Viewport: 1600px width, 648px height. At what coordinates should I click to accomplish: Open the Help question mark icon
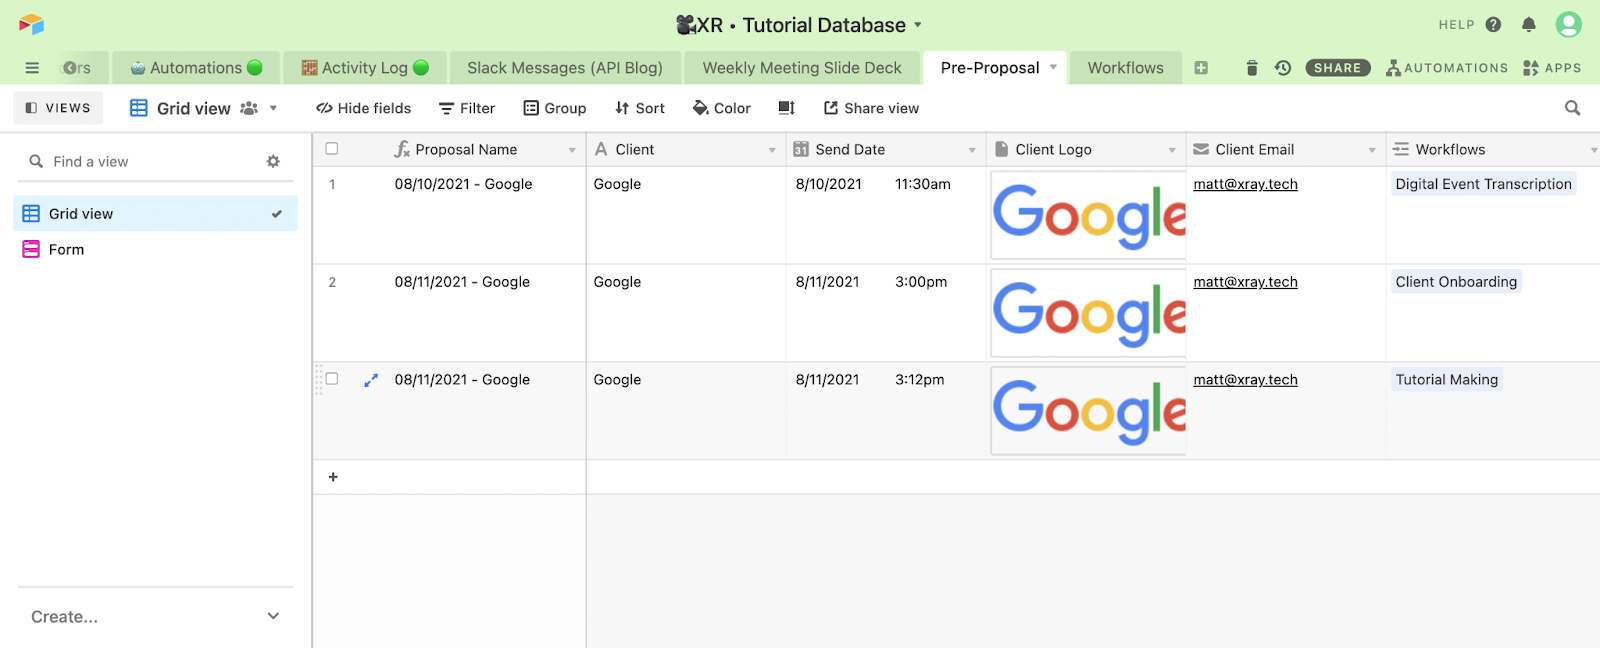(x=1493, y=25)
